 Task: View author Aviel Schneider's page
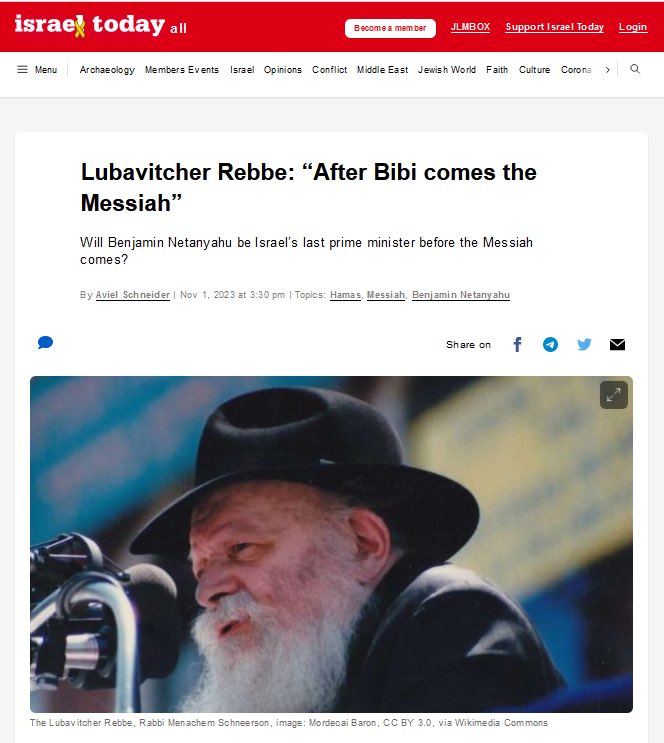[133, 295]
